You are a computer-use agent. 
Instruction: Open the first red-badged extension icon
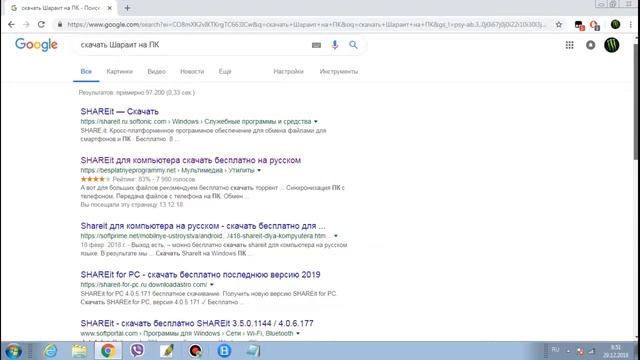pos(579,25)
